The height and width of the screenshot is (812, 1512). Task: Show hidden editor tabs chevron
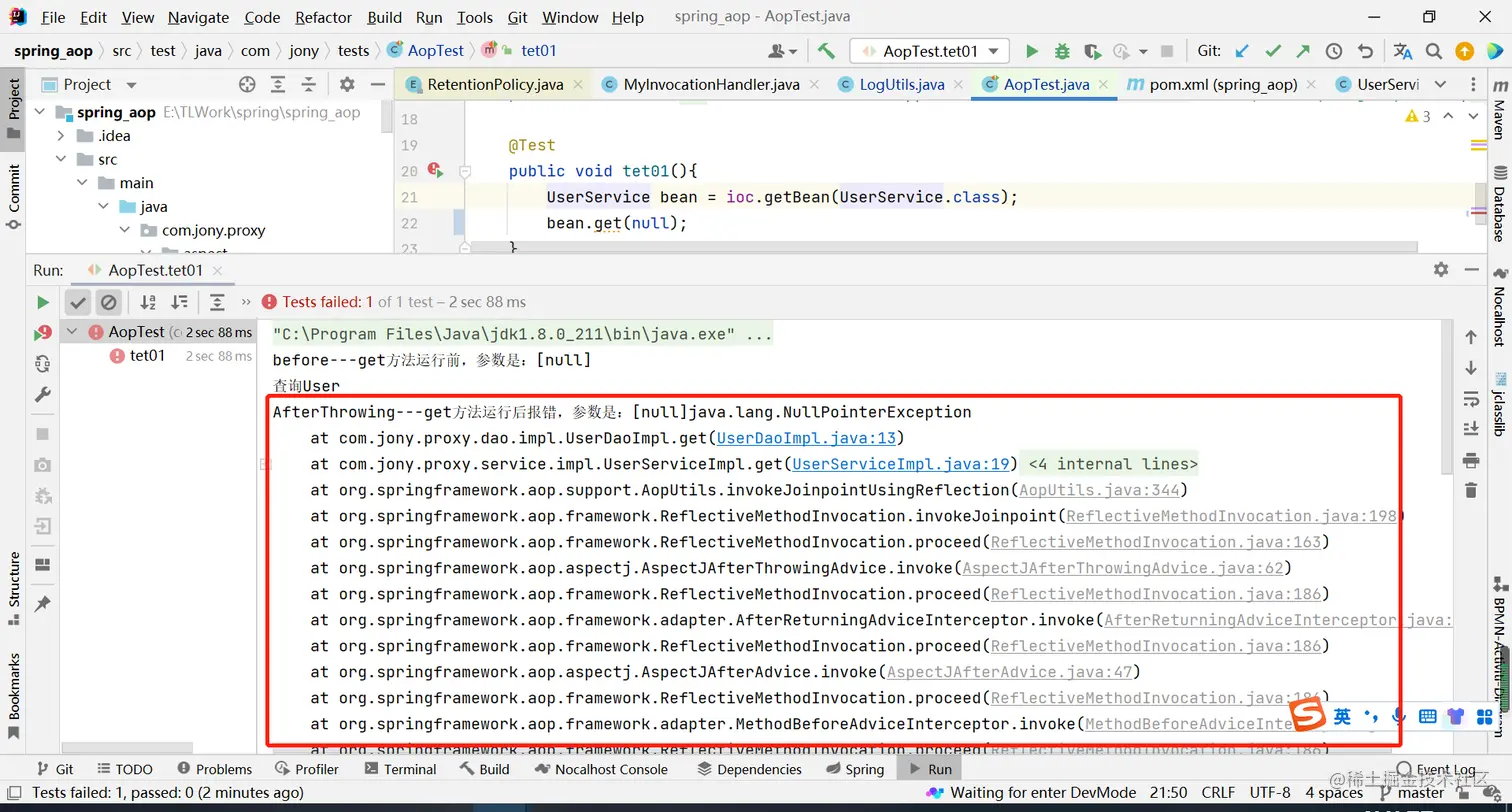(1440, 84)
